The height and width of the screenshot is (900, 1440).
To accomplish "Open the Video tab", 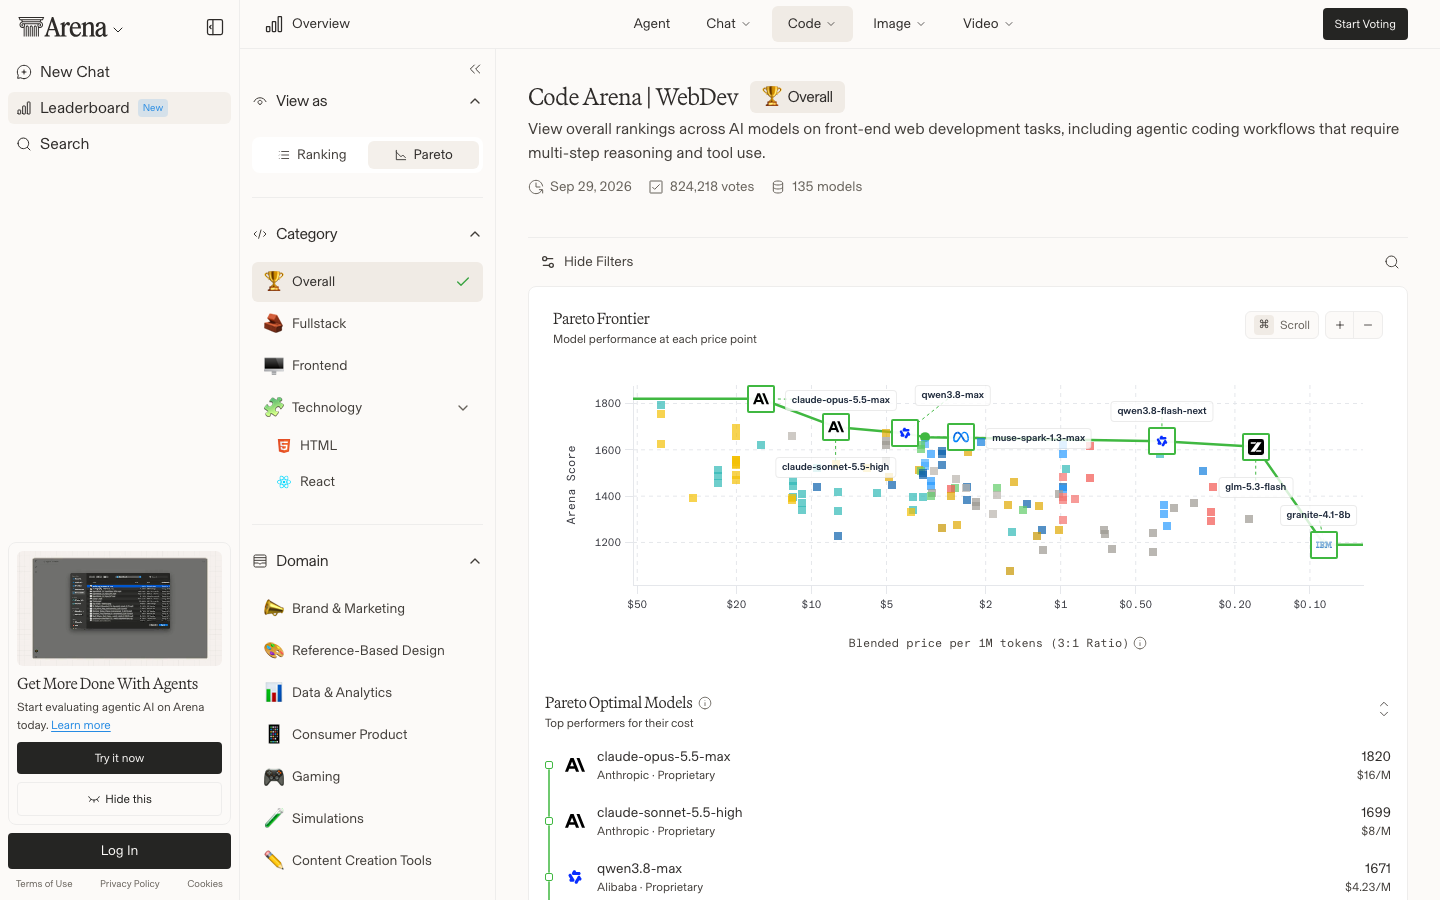I will 988,24.
